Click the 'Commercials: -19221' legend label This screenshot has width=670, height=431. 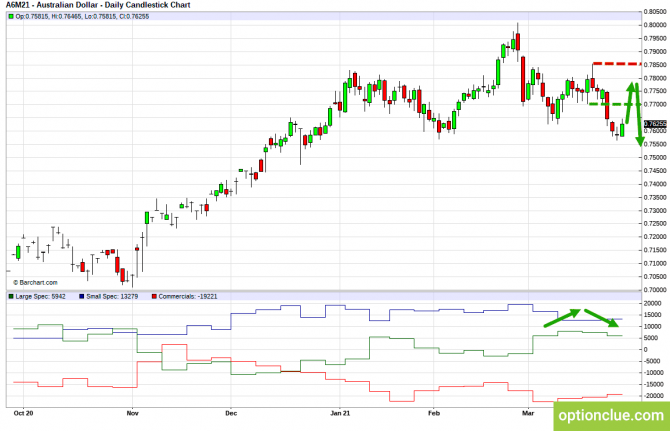pyautogui.click(x=188, y=296)
